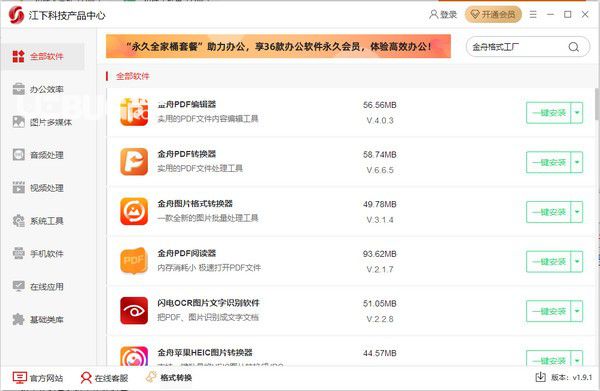Expand install options arrow for 金舟苹果HEIC图片转换器

[x=577, y=359]
